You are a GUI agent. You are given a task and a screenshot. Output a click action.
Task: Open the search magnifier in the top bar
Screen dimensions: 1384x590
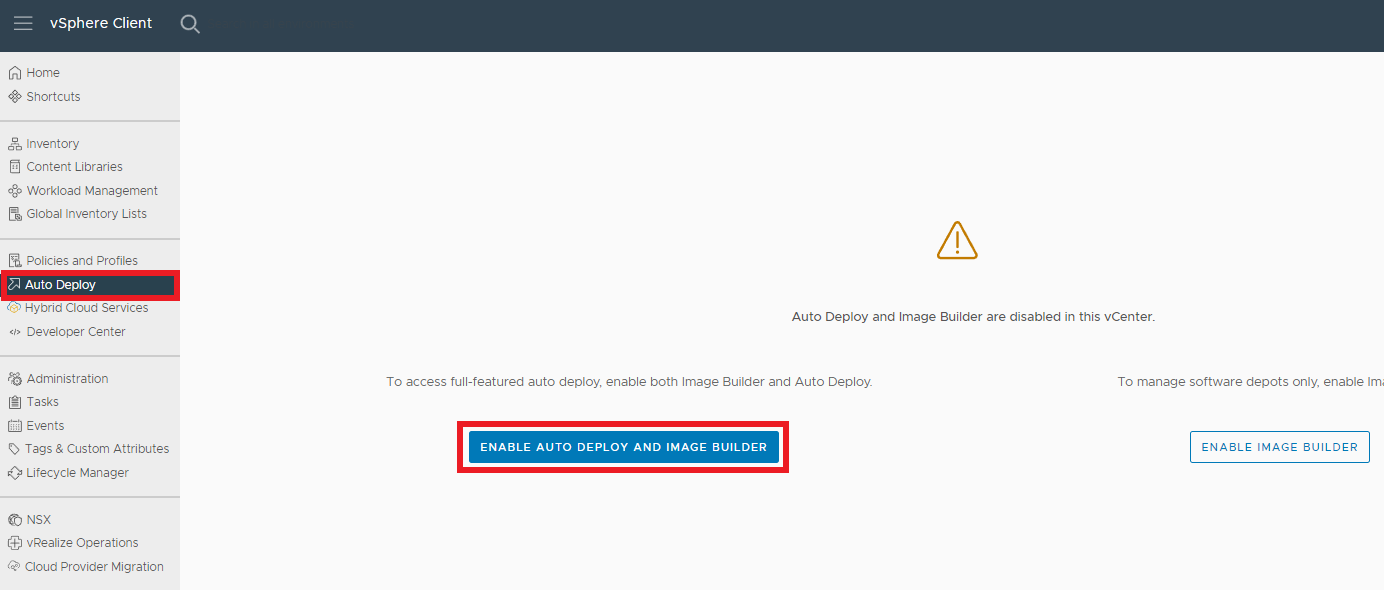tap(190, 23)
